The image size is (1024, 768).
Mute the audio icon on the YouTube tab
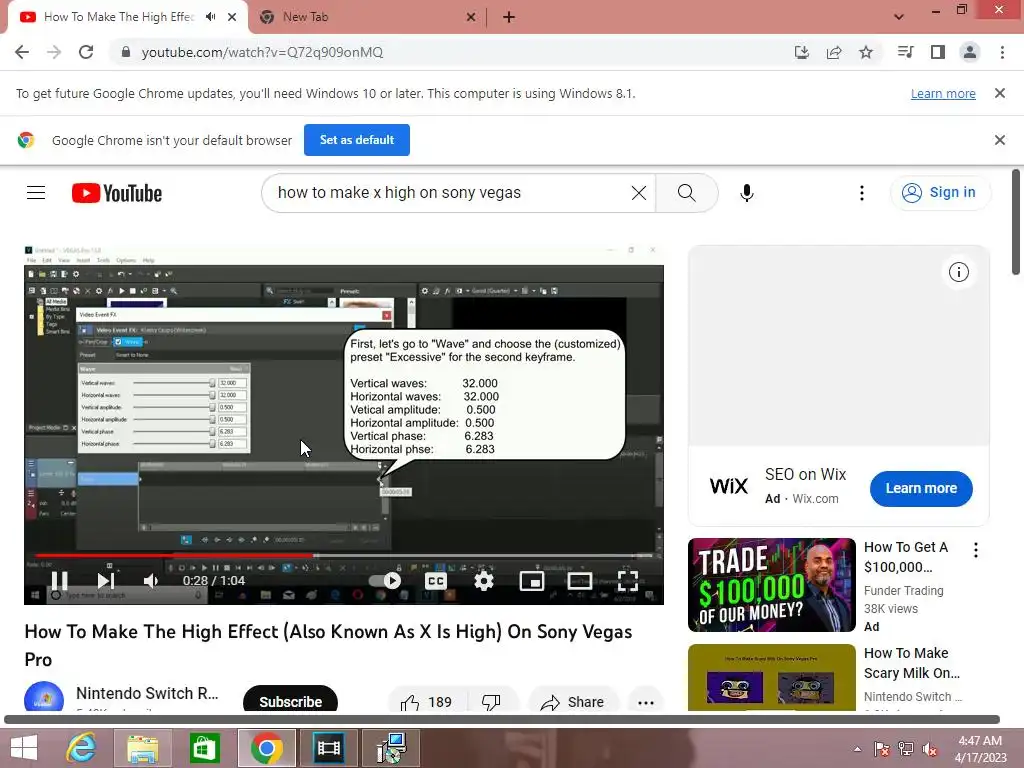coord(210,17)
